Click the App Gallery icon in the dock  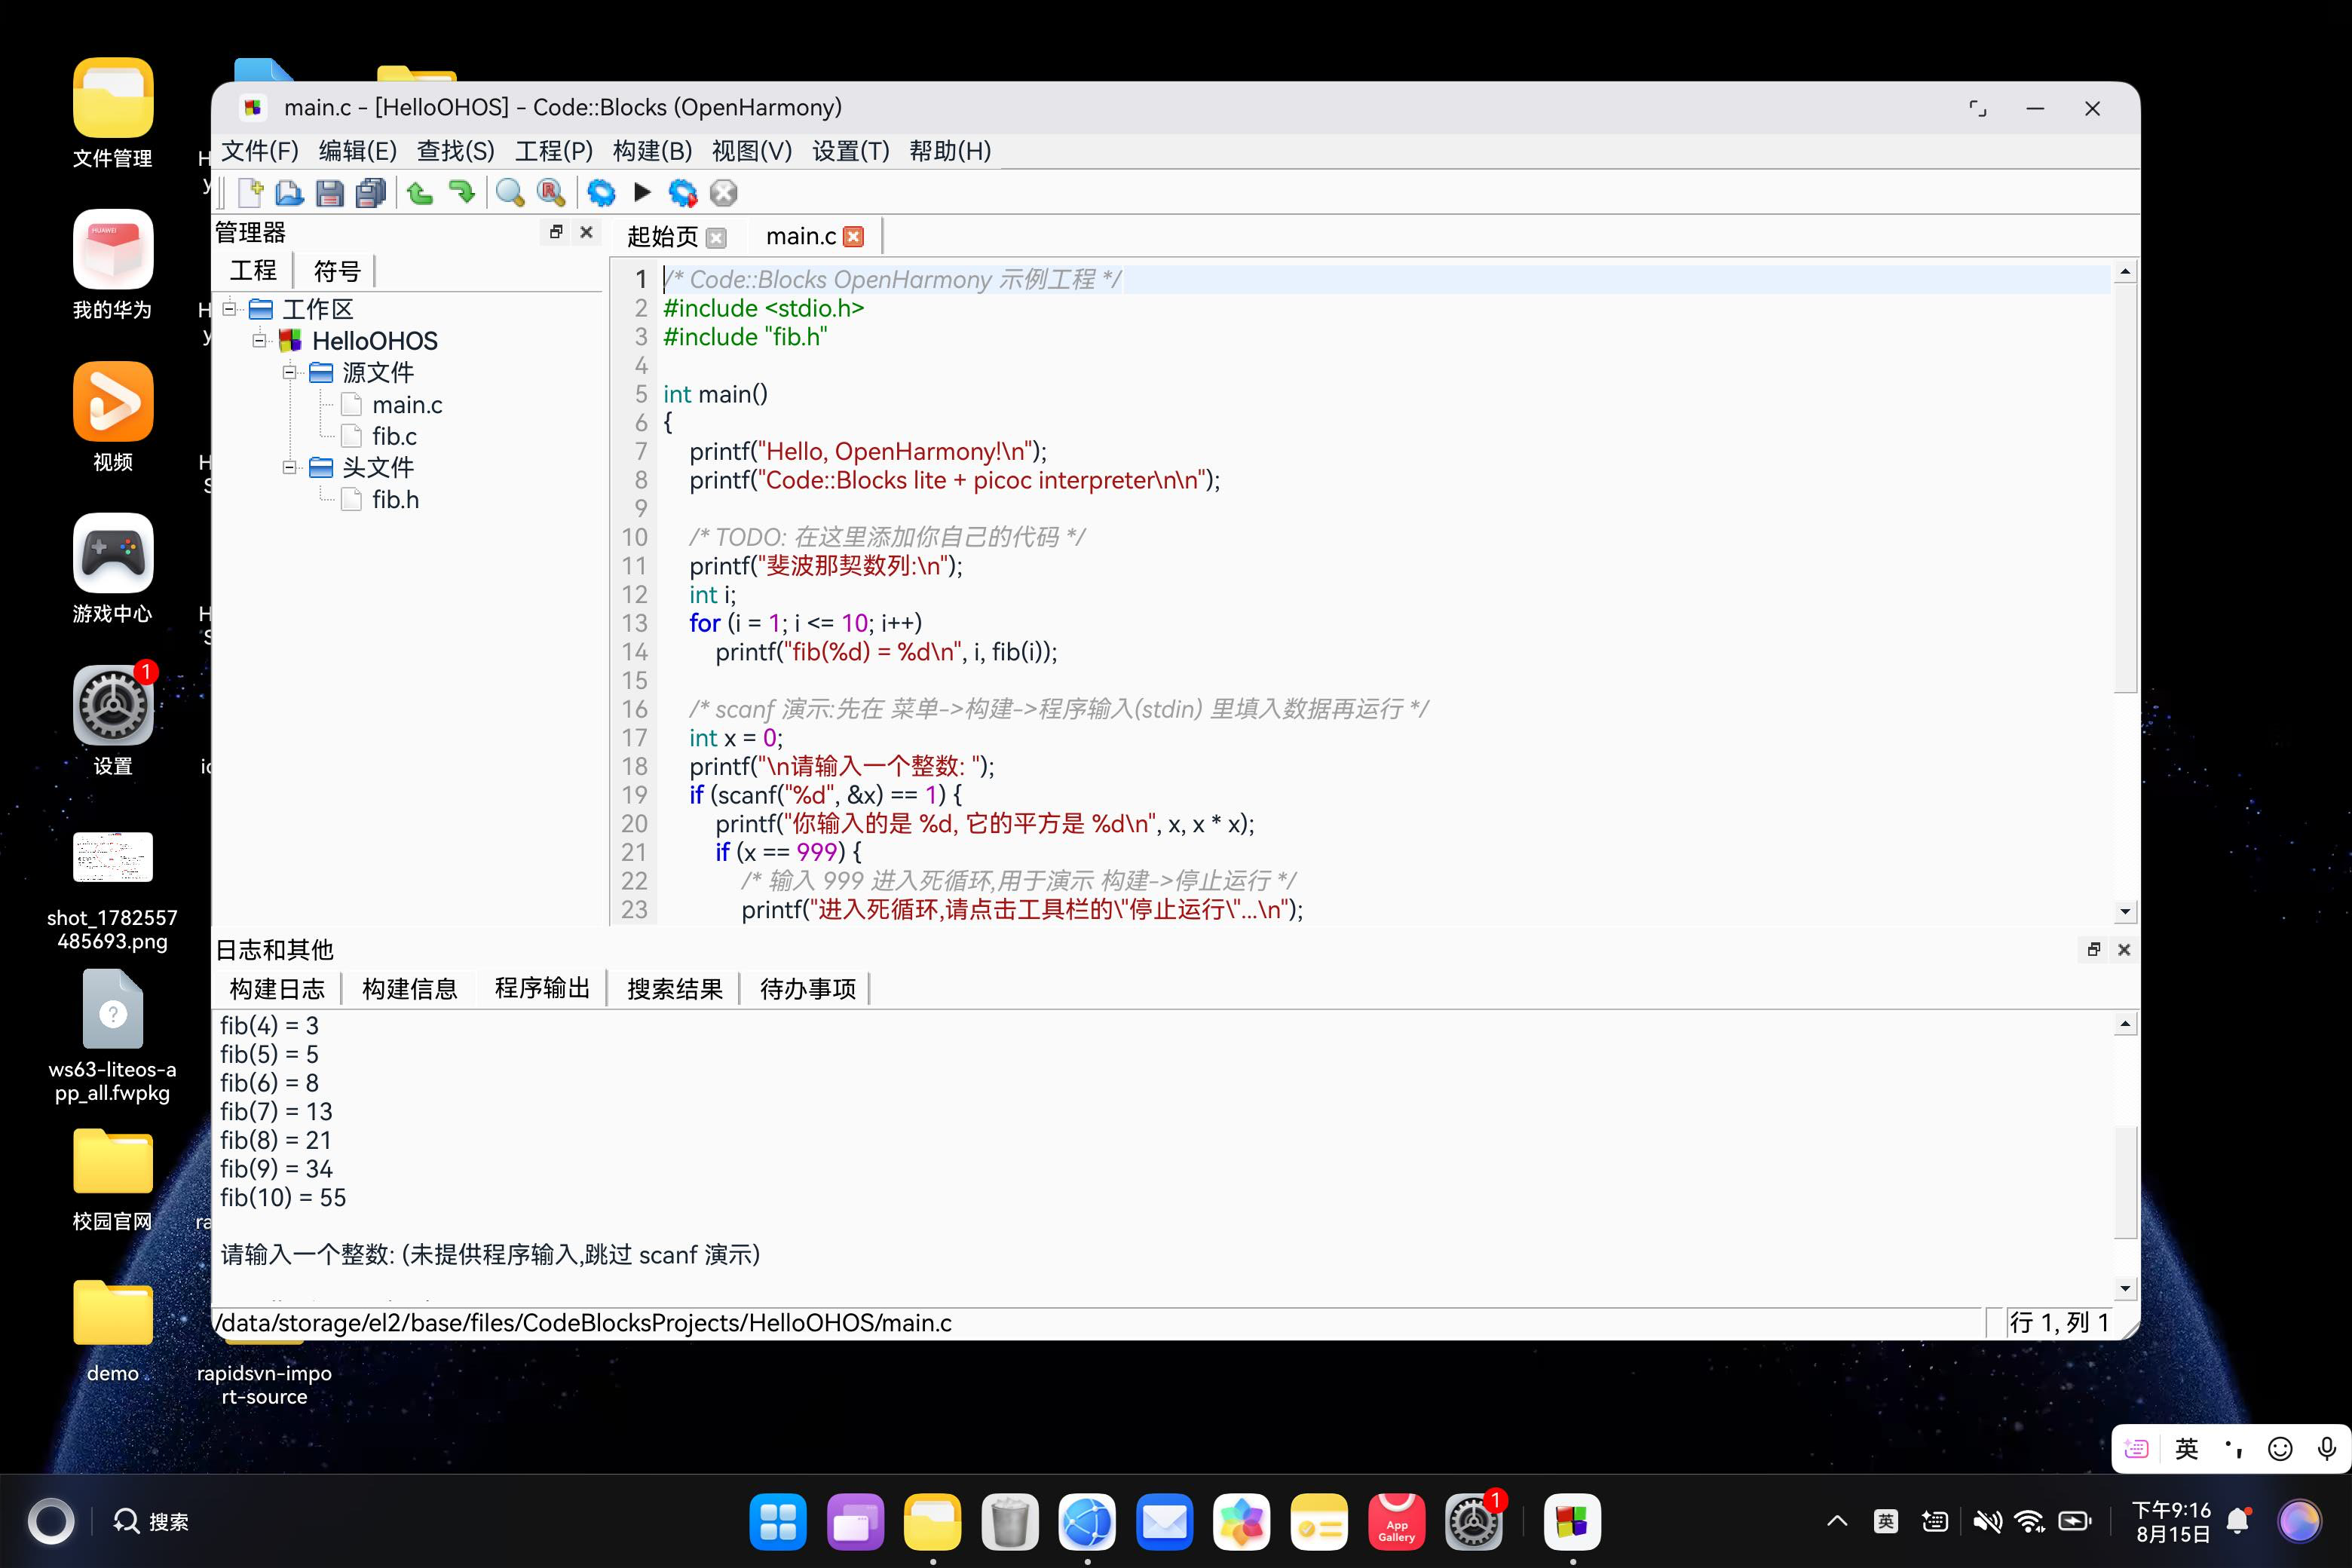click(x=1396, y=1521)
